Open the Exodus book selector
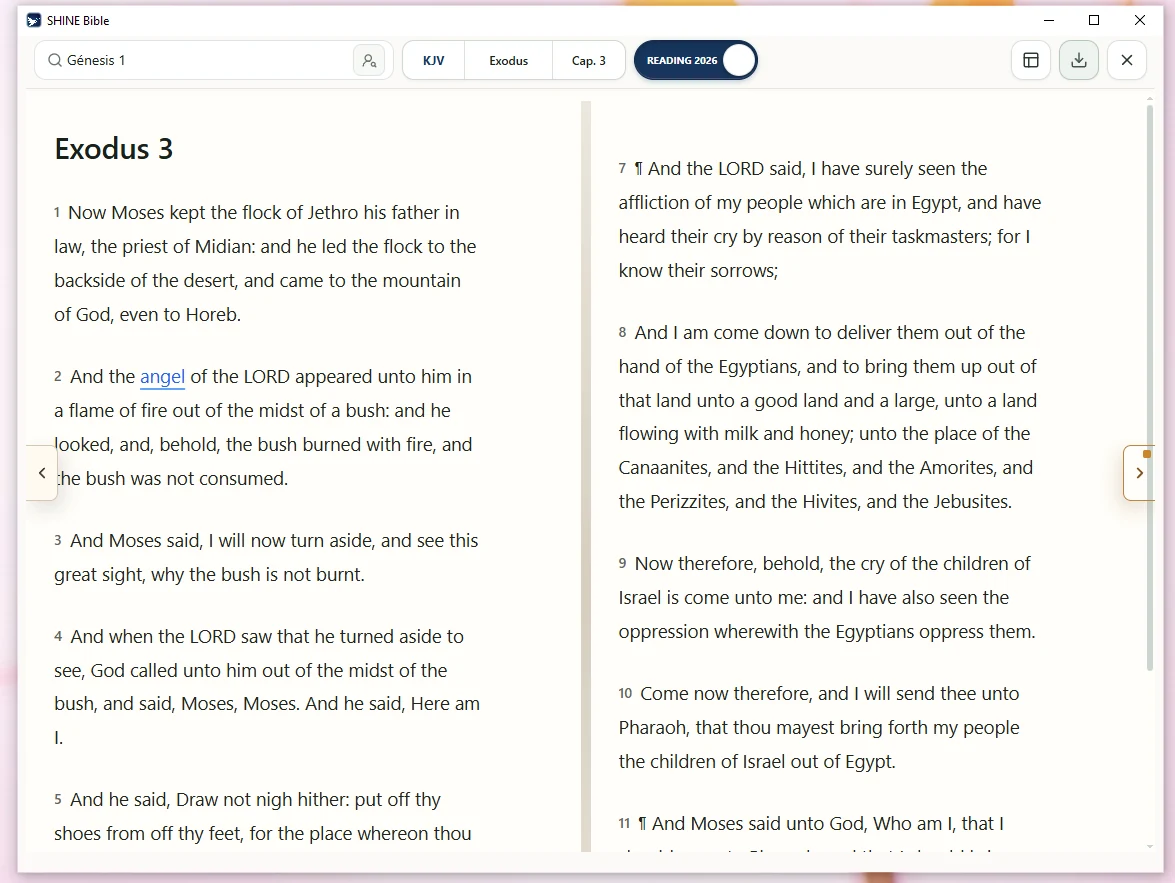This screenshot has height=883, width=1175. [509, 61]
